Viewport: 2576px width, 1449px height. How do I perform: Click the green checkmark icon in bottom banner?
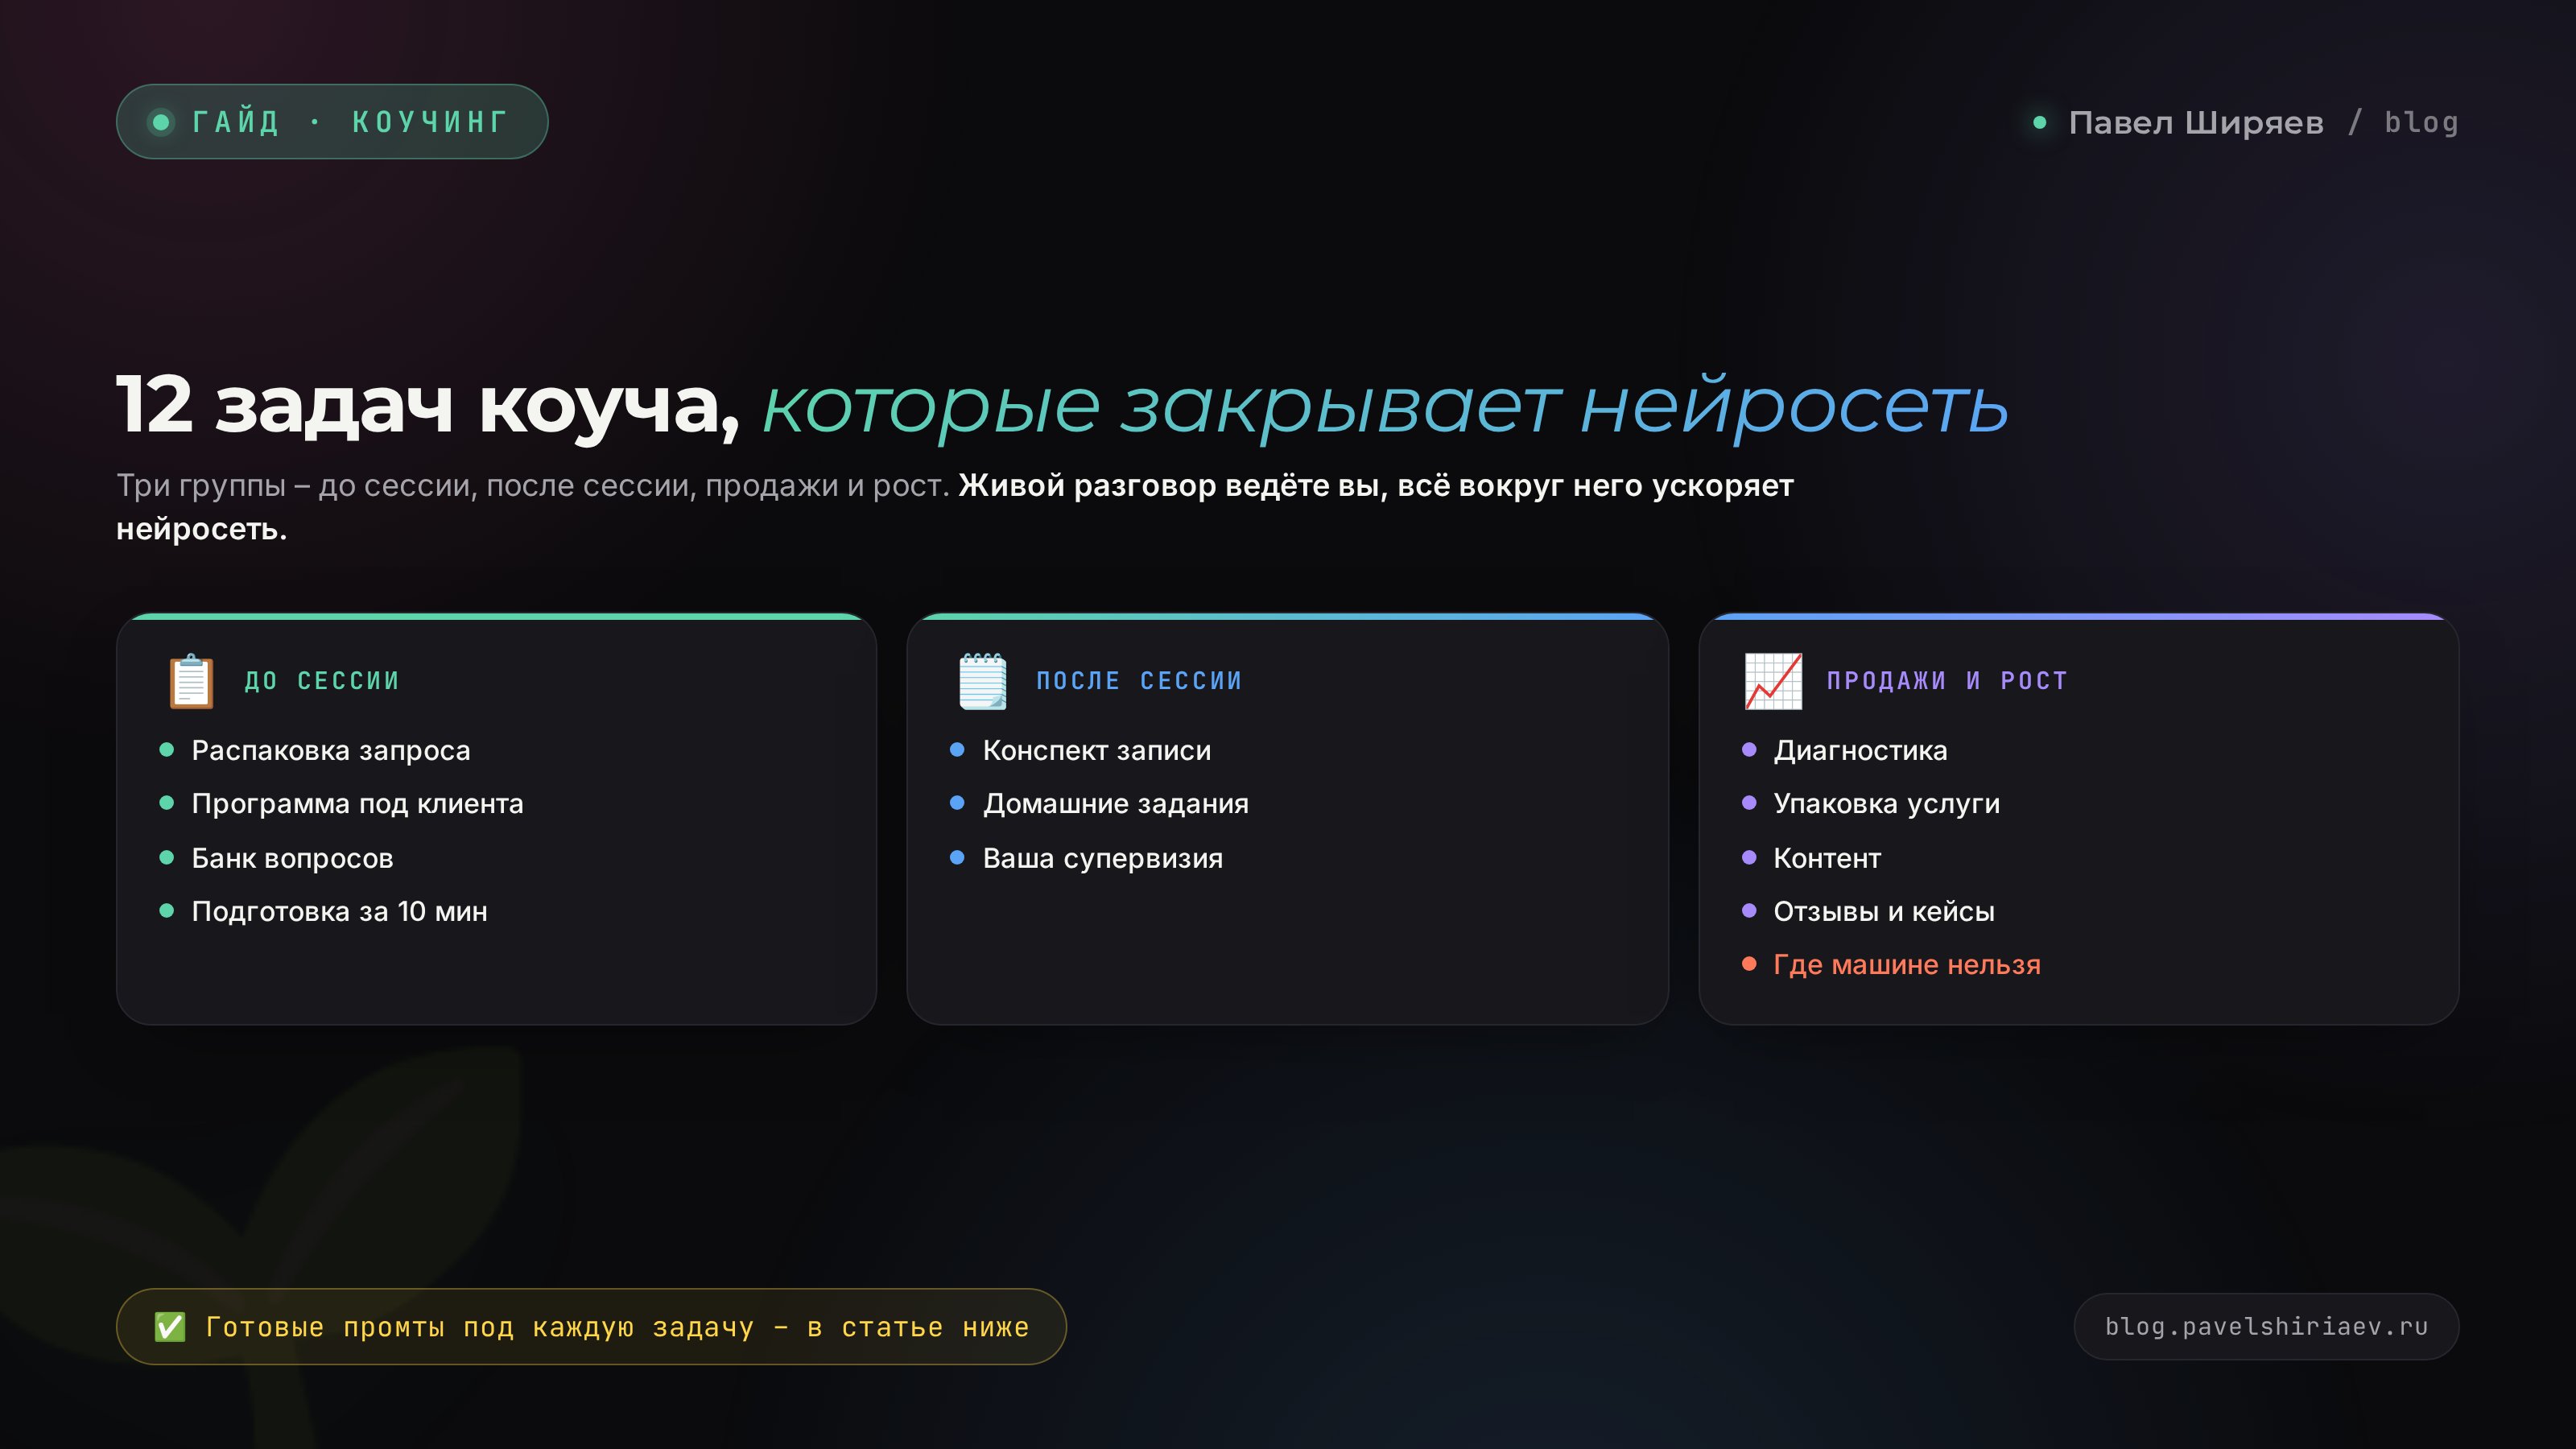(x=170, y=1327)
